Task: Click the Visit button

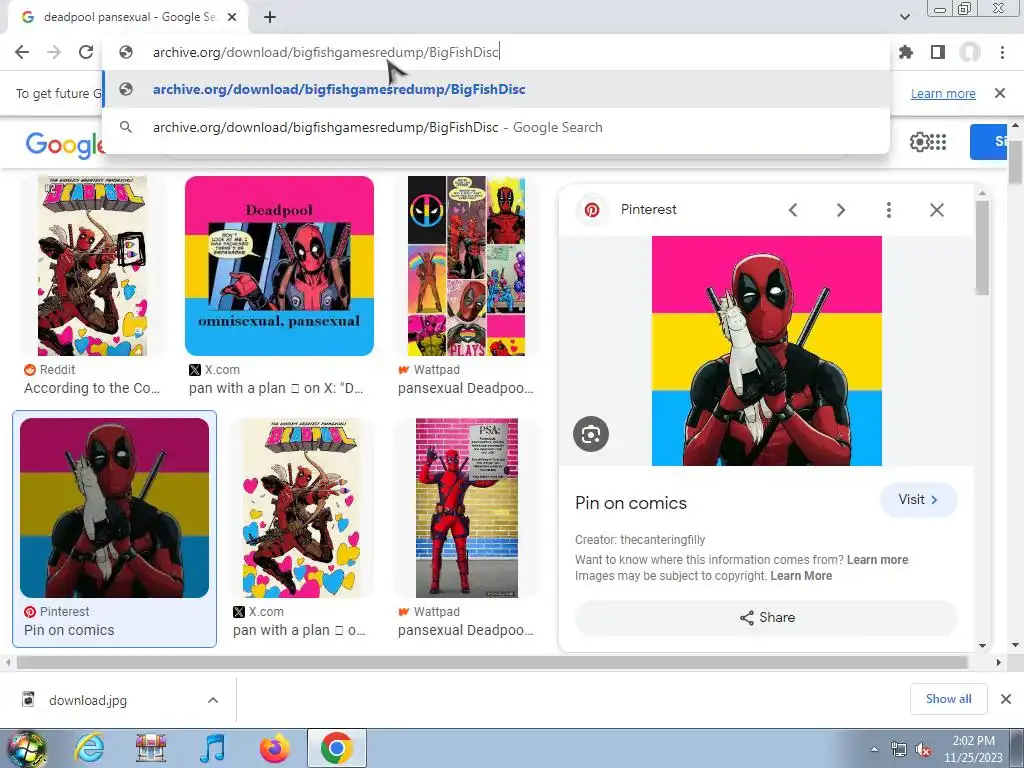Action: 918,500
